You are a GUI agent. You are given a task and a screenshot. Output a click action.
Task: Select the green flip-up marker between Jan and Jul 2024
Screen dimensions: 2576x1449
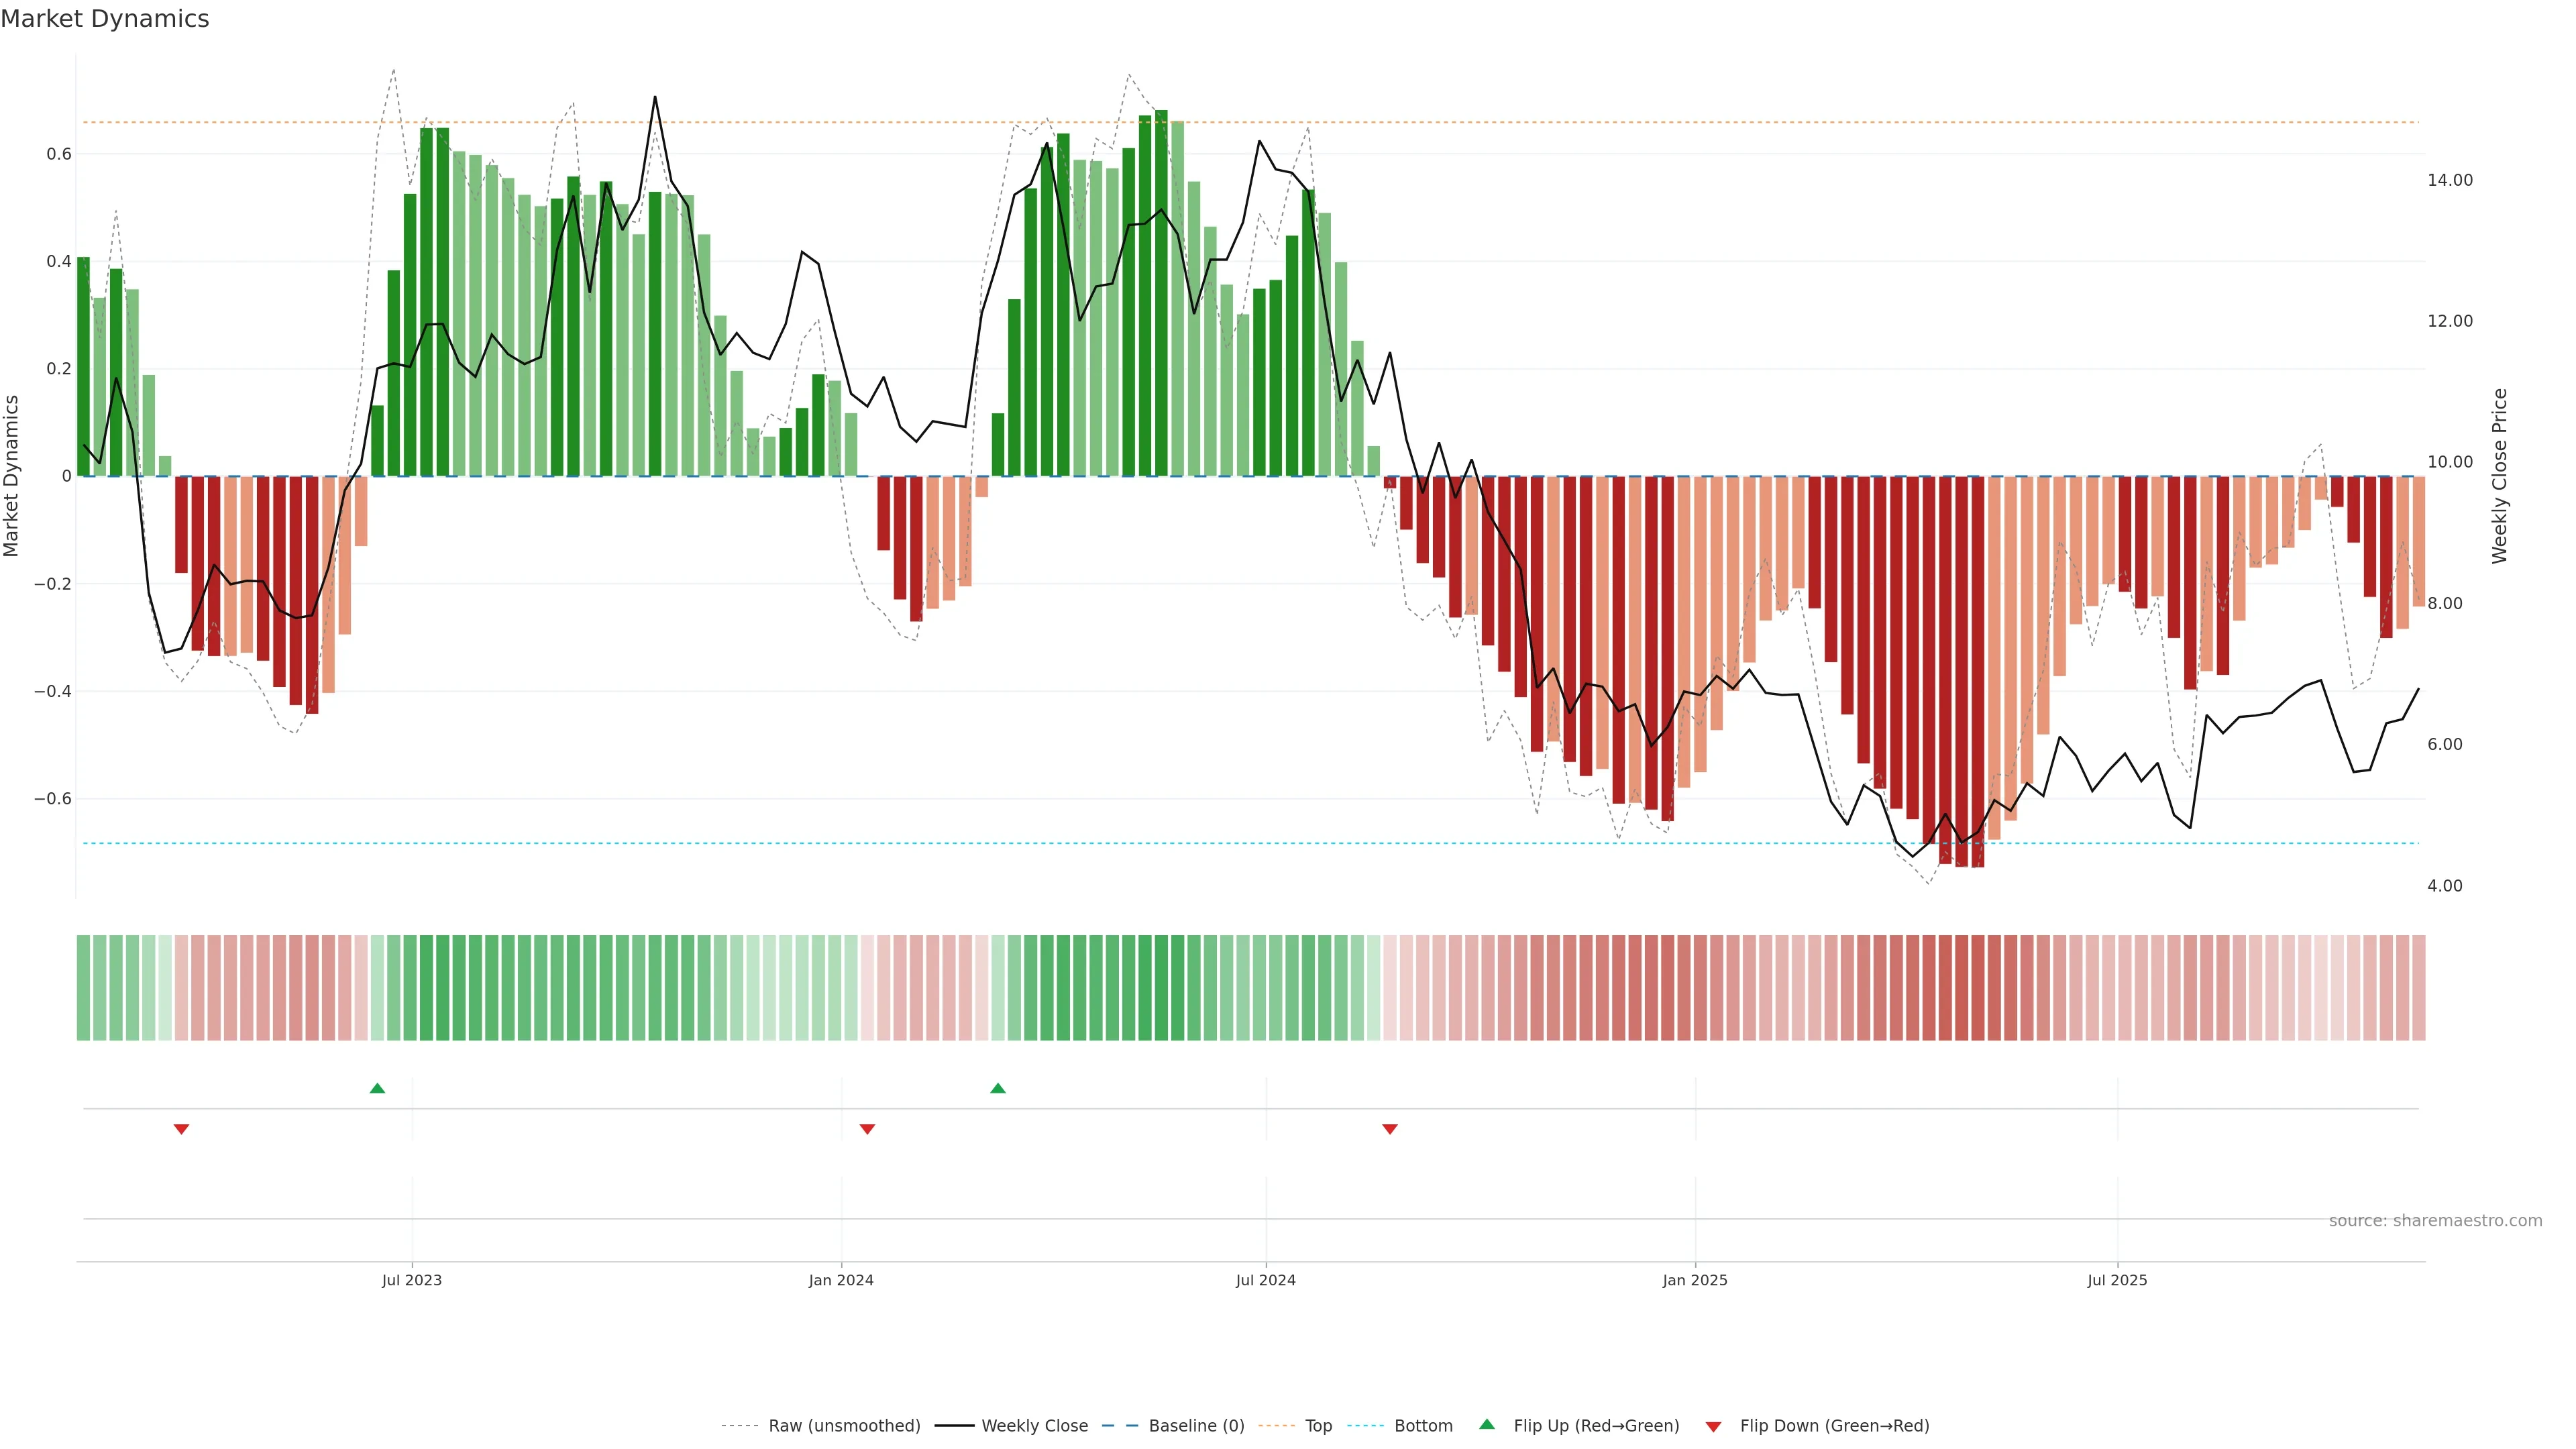tap(998, 1088)
